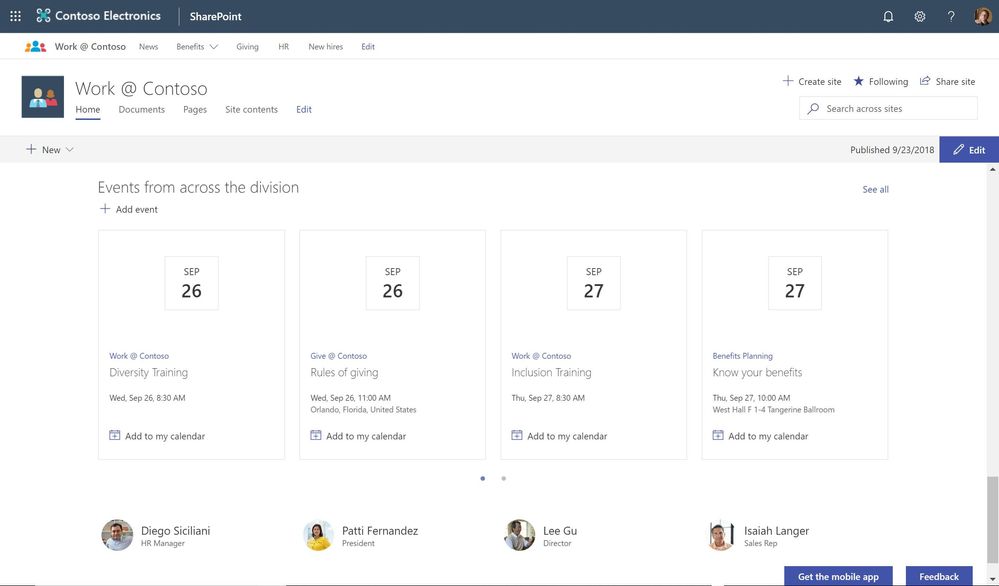Expand the Benefits menu chevron

coord(213,46)
